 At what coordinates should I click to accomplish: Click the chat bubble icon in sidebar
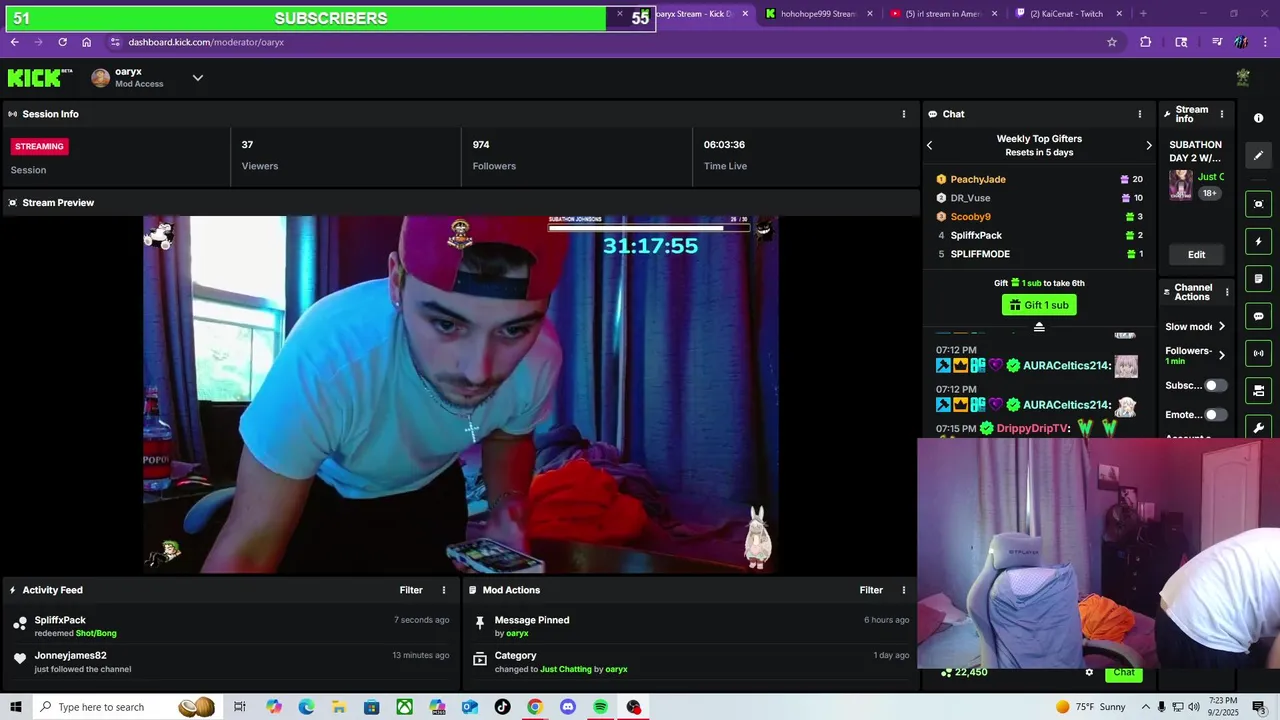coord(1258,316)
